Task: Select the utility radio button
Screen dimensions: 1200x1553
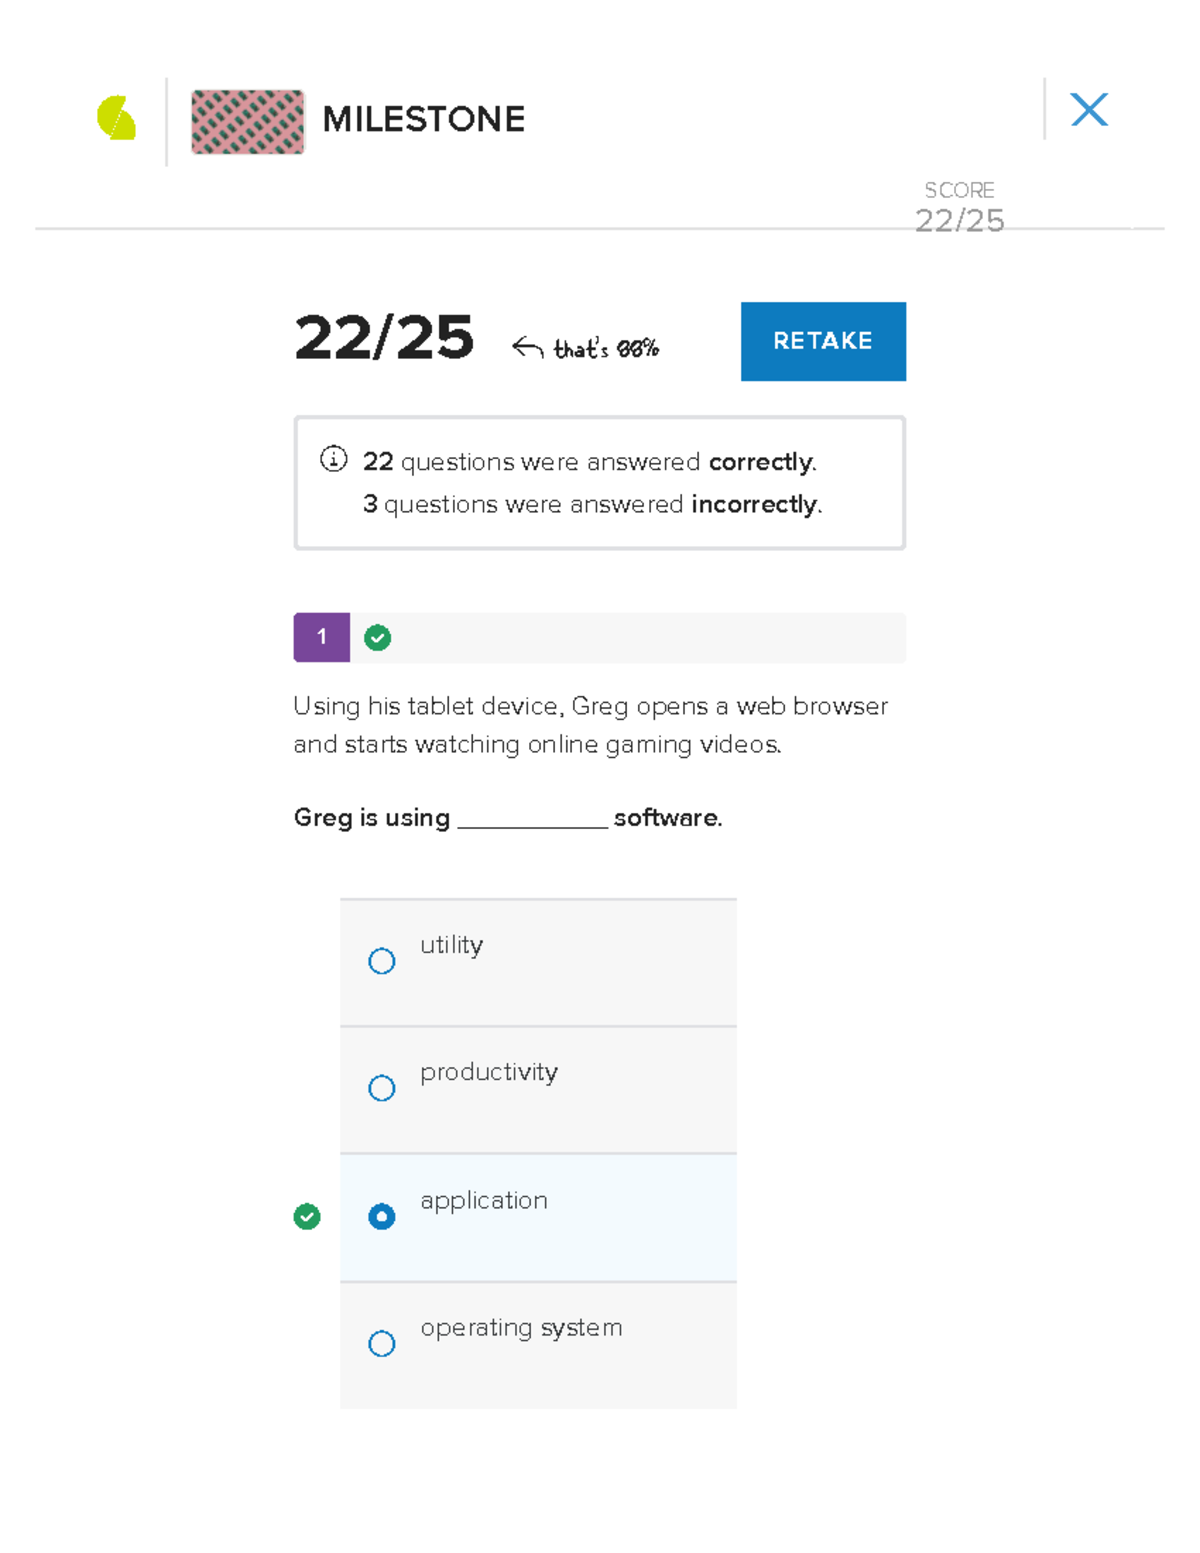Action: 381,961
